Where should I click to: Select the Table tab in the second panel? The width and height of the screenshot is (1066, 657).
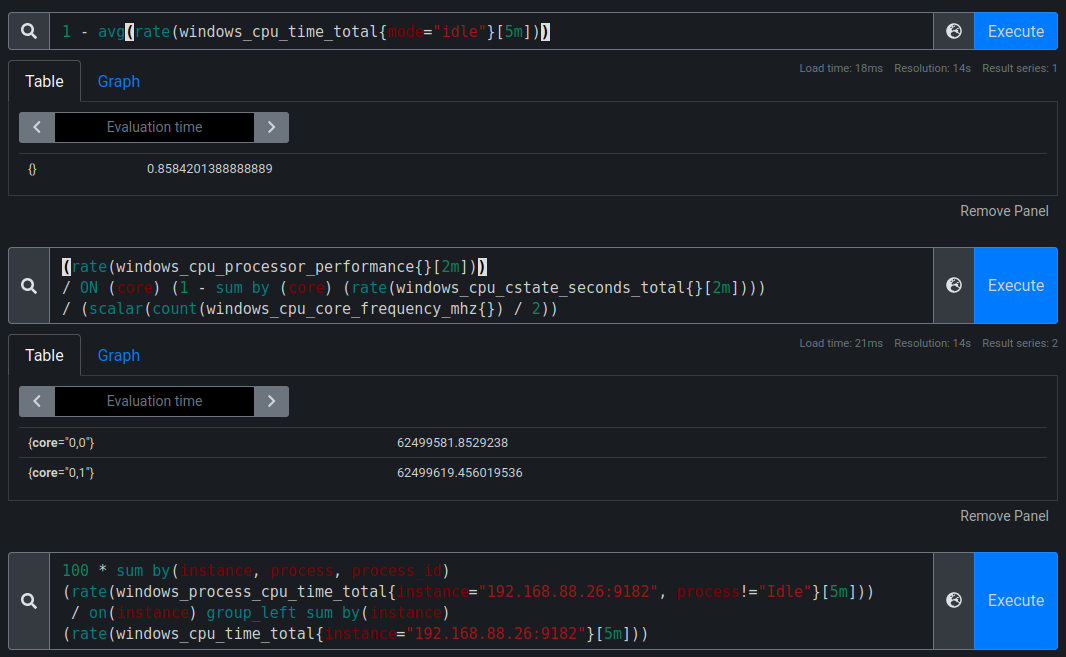pos(44,355)
